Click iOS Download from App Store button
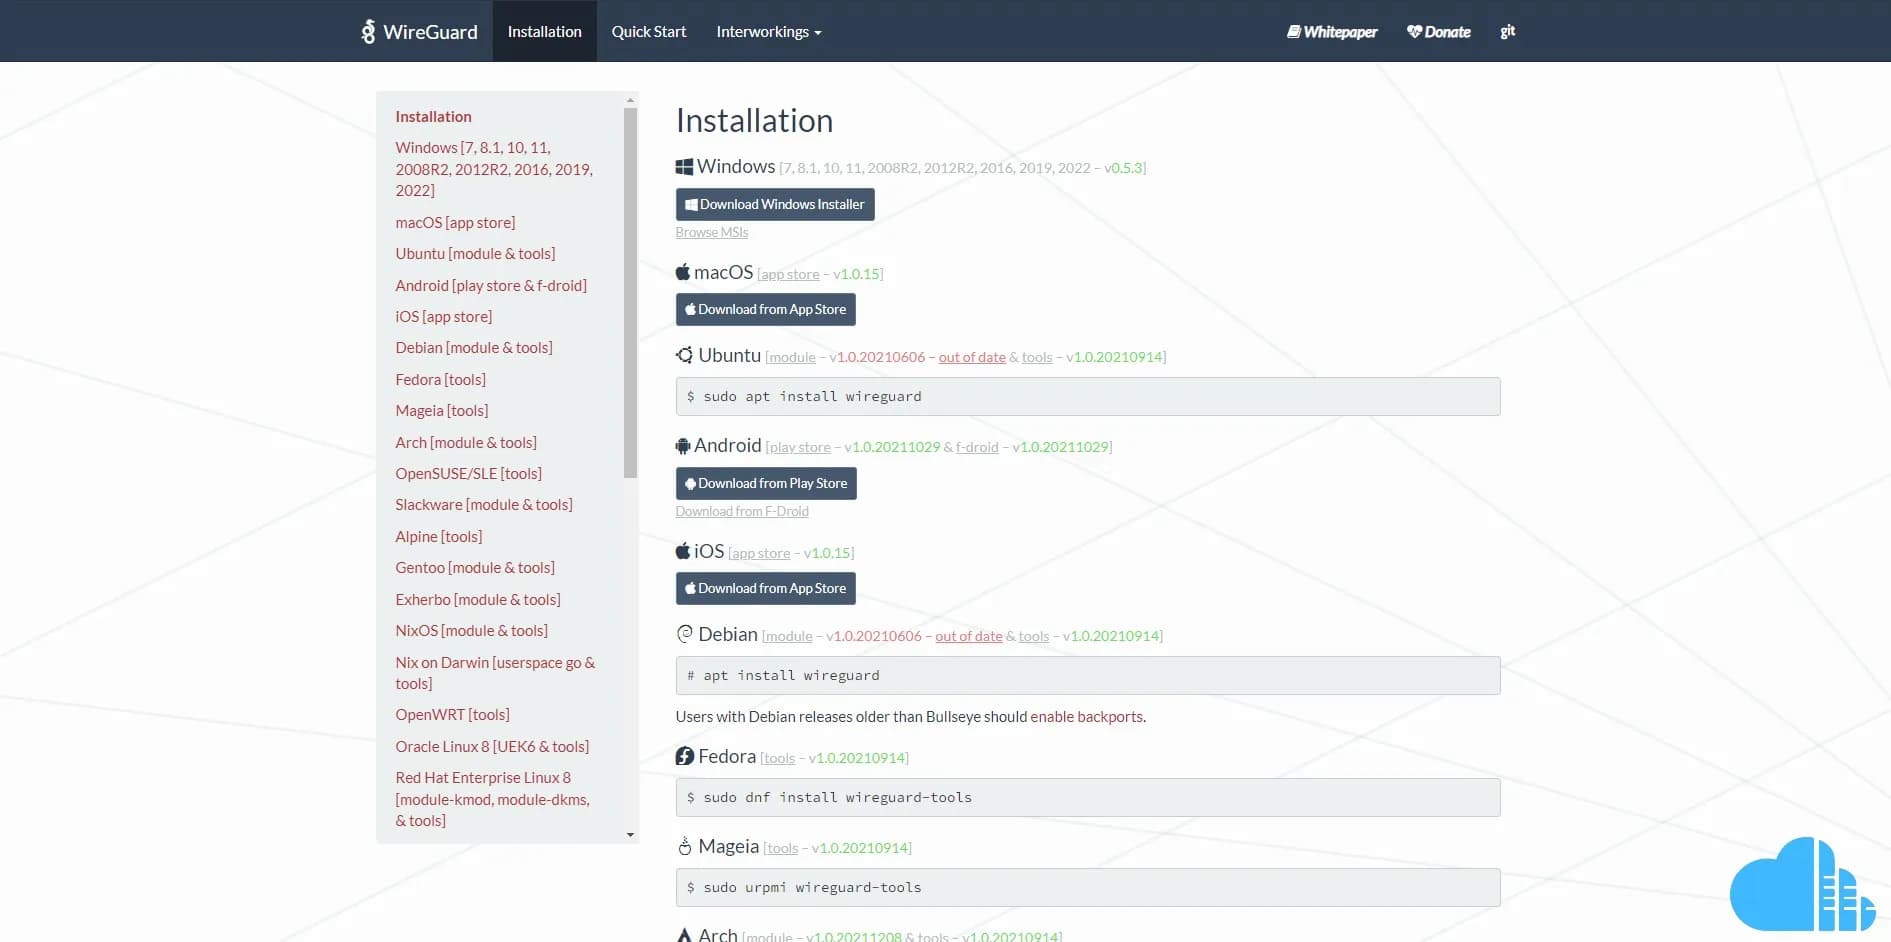This screenshot has width=1891, height=942. (x=766, y=588)
